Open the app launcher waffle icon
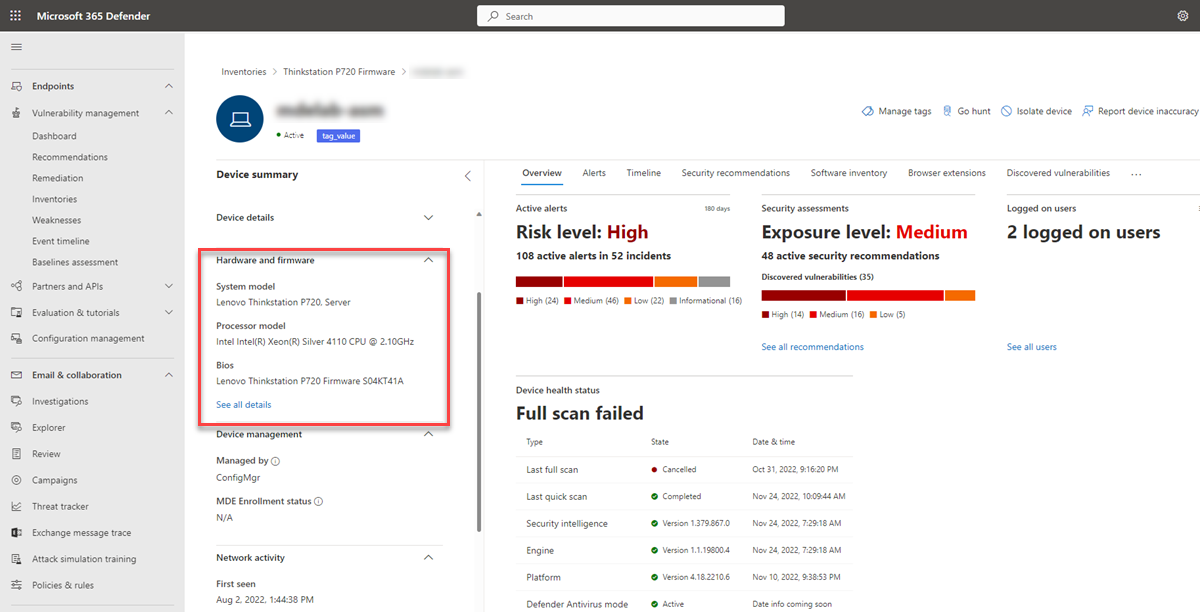 point(16,16)
